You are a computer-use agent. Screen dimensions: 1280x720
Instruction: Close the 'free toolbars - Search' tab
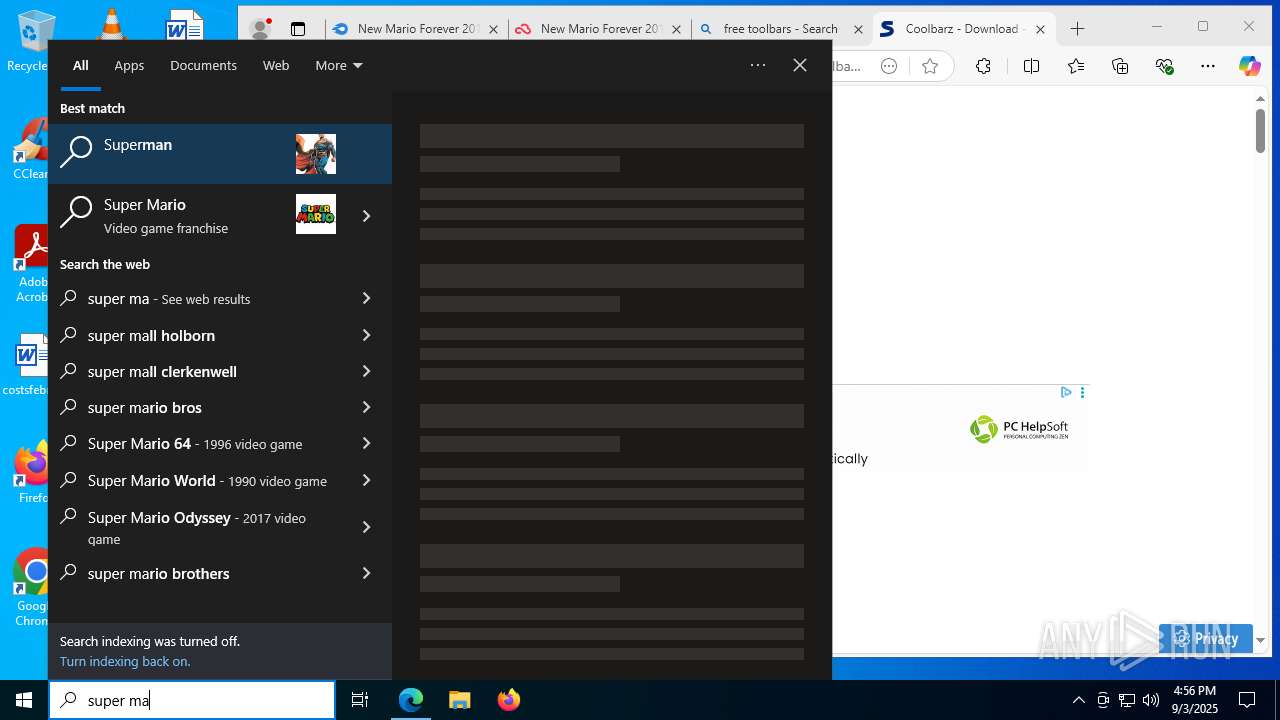tap(858, 29)
